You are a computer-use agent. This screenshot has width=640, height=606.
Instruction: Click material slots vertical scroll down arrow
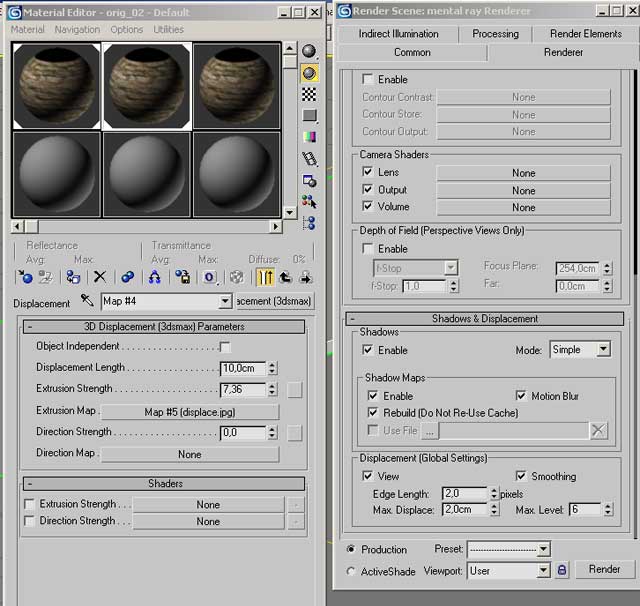tap(289, 212)
